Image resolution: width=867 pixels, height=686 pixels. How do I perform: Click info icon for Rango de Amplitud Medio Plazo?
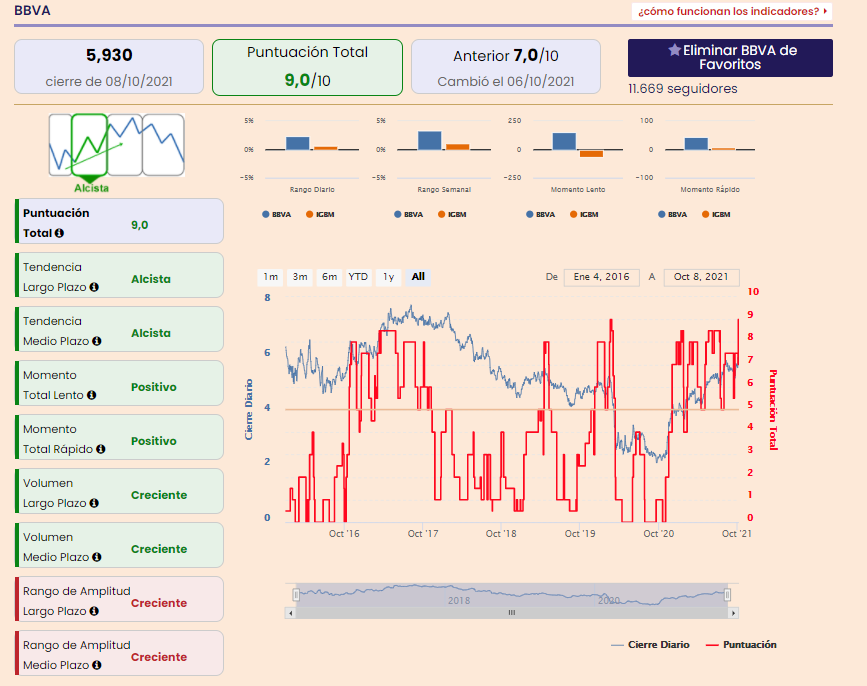pyautogui.click(x=97, y=665)
